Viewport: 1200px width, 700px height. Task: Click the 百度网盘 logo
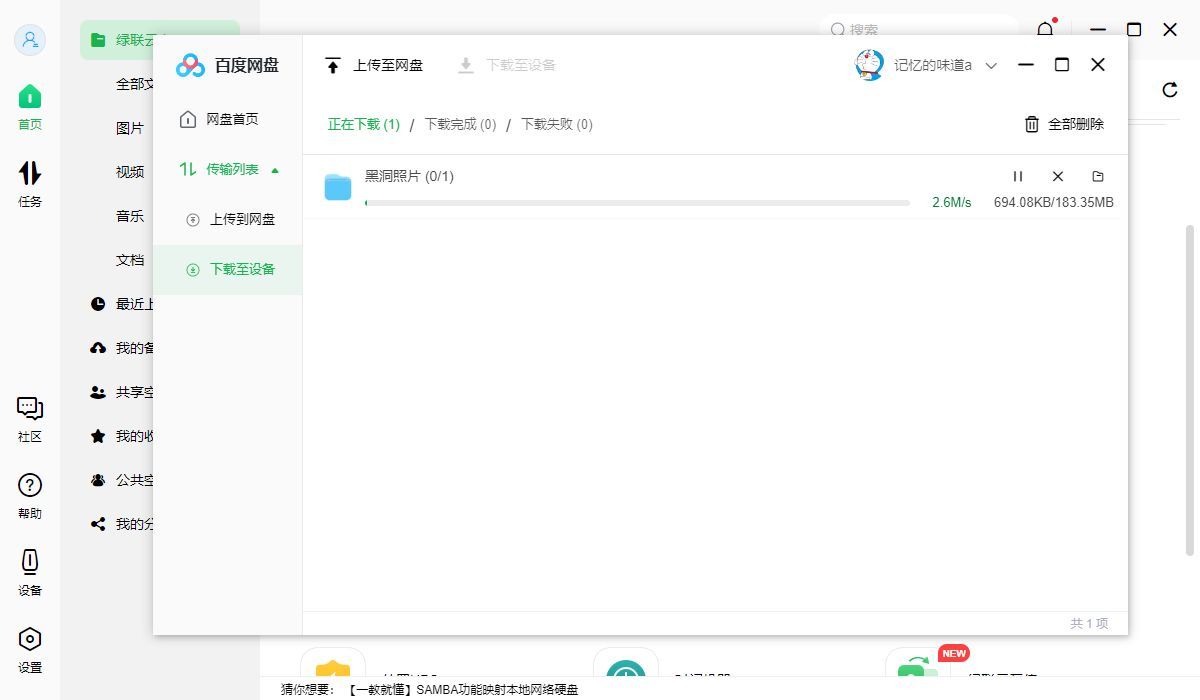click(189, 65)
